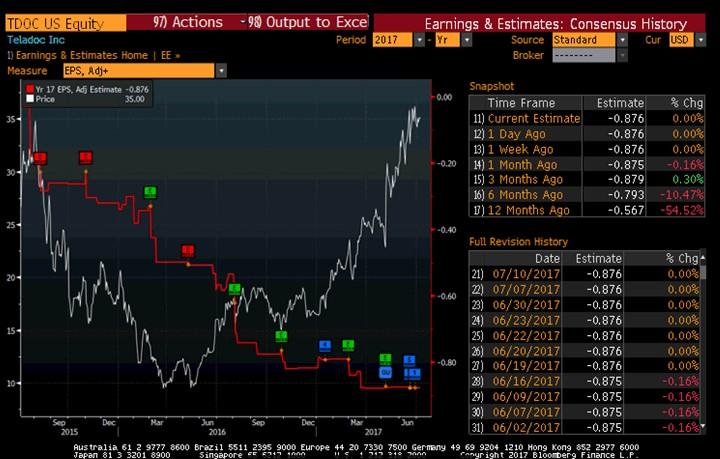Click the Teladoc Inc company name
Screen dimensions: 720x459
(x=36, y=40)
